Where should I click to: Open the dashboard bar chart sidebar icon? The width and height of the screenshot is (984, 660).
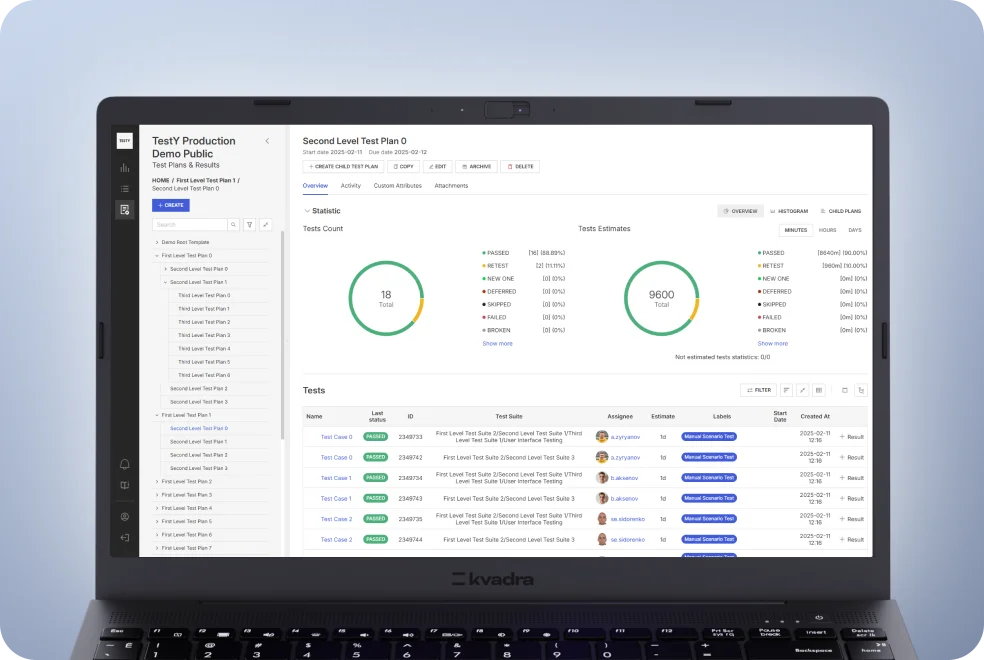point(125,168)
